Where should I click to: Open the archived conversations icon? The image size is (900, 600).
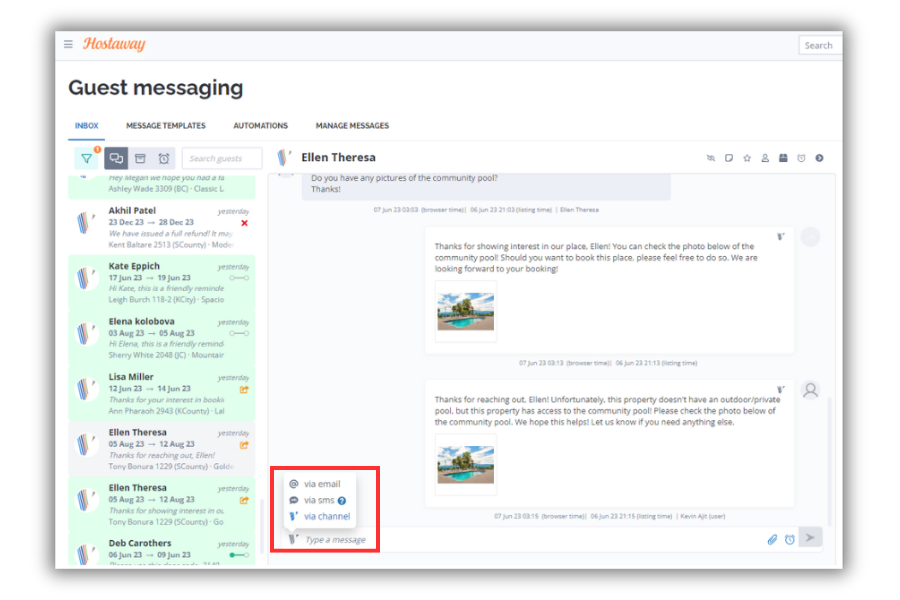coord(140,158)
